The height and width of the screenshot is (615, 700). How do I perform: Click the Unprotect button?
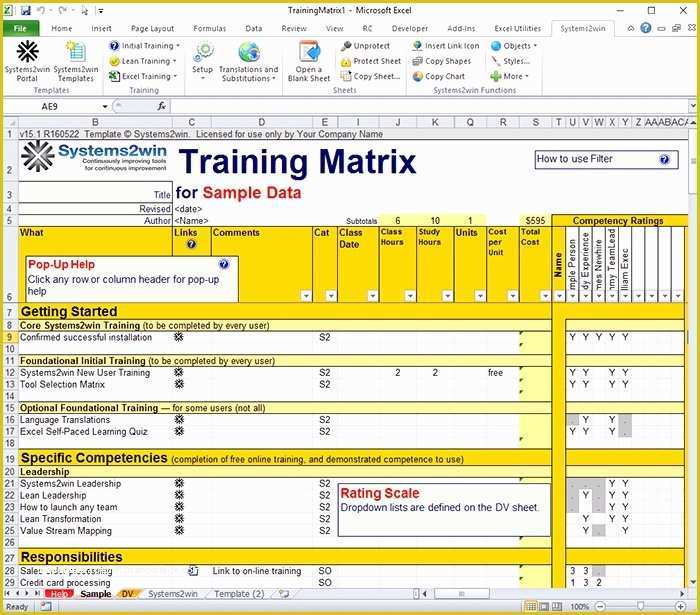tap(365, 46)
